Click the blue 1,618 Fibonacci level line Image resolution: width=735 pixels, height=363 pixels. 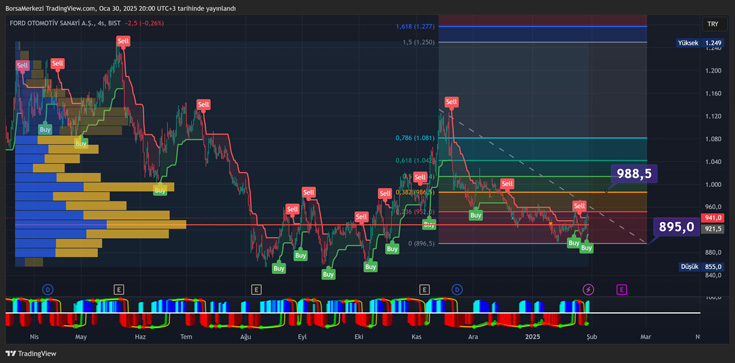pyautogui.click(x=542, y=27)
